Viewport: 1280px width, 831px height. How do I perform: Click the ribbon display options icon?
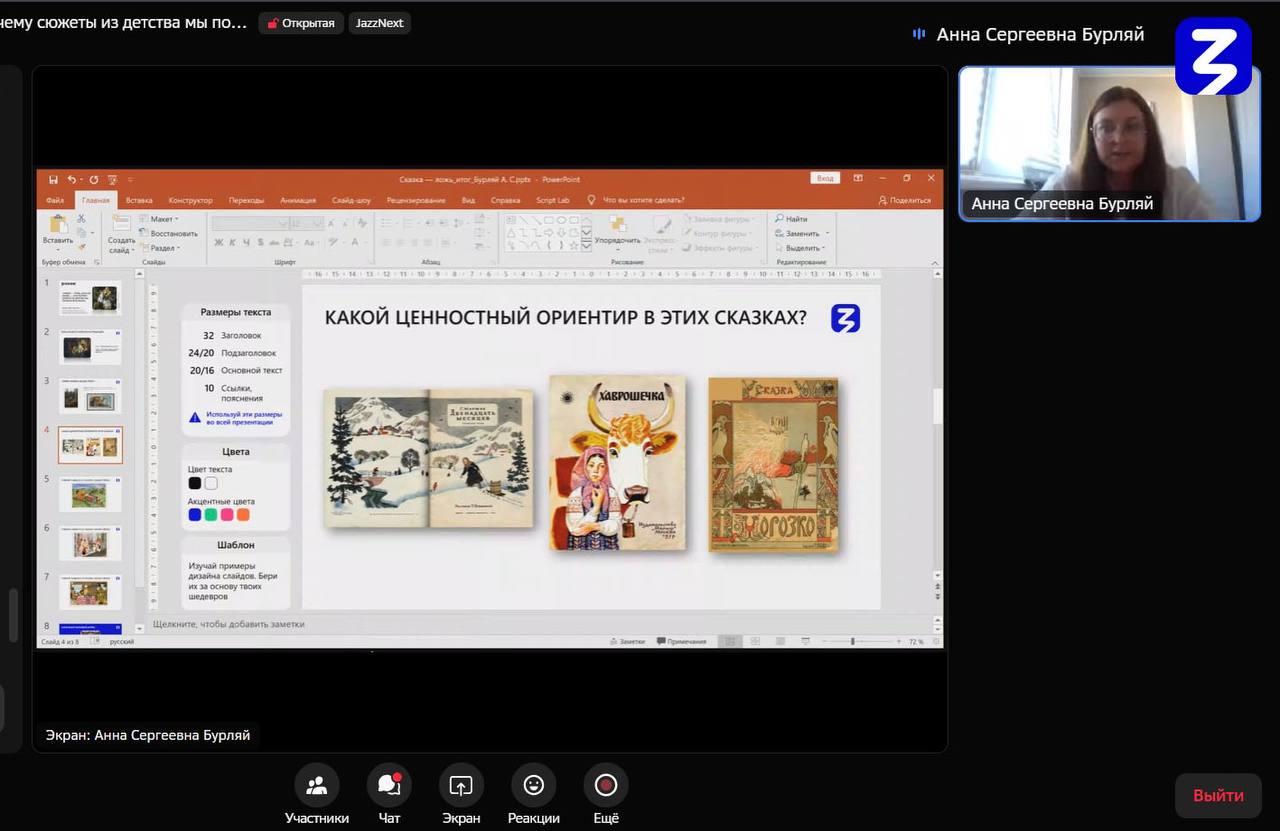pyautogui.click(x=858, y=178)
